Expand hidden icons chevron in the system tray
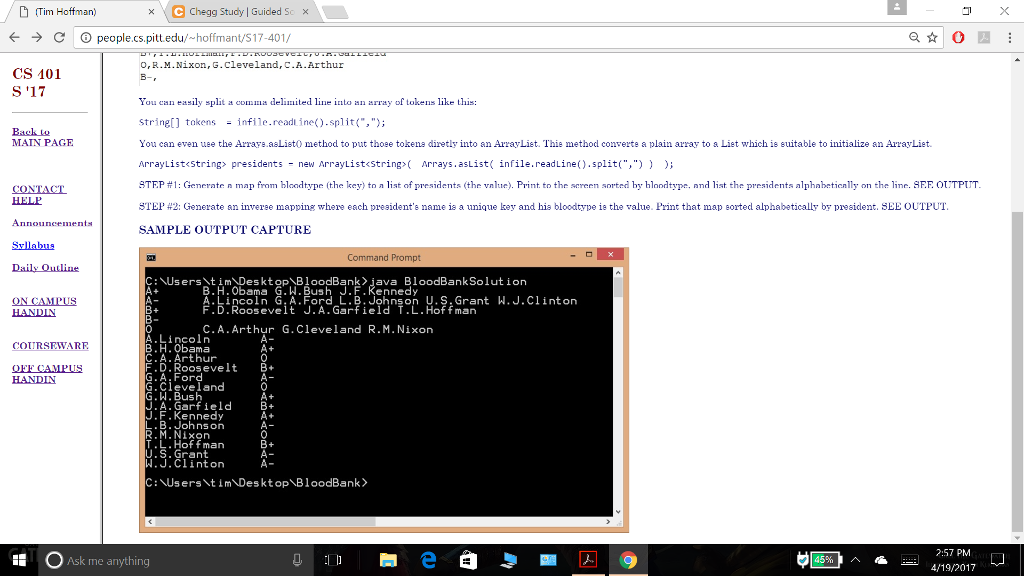The width and height of the screenshot is (1024, 576). pos(855,561)
